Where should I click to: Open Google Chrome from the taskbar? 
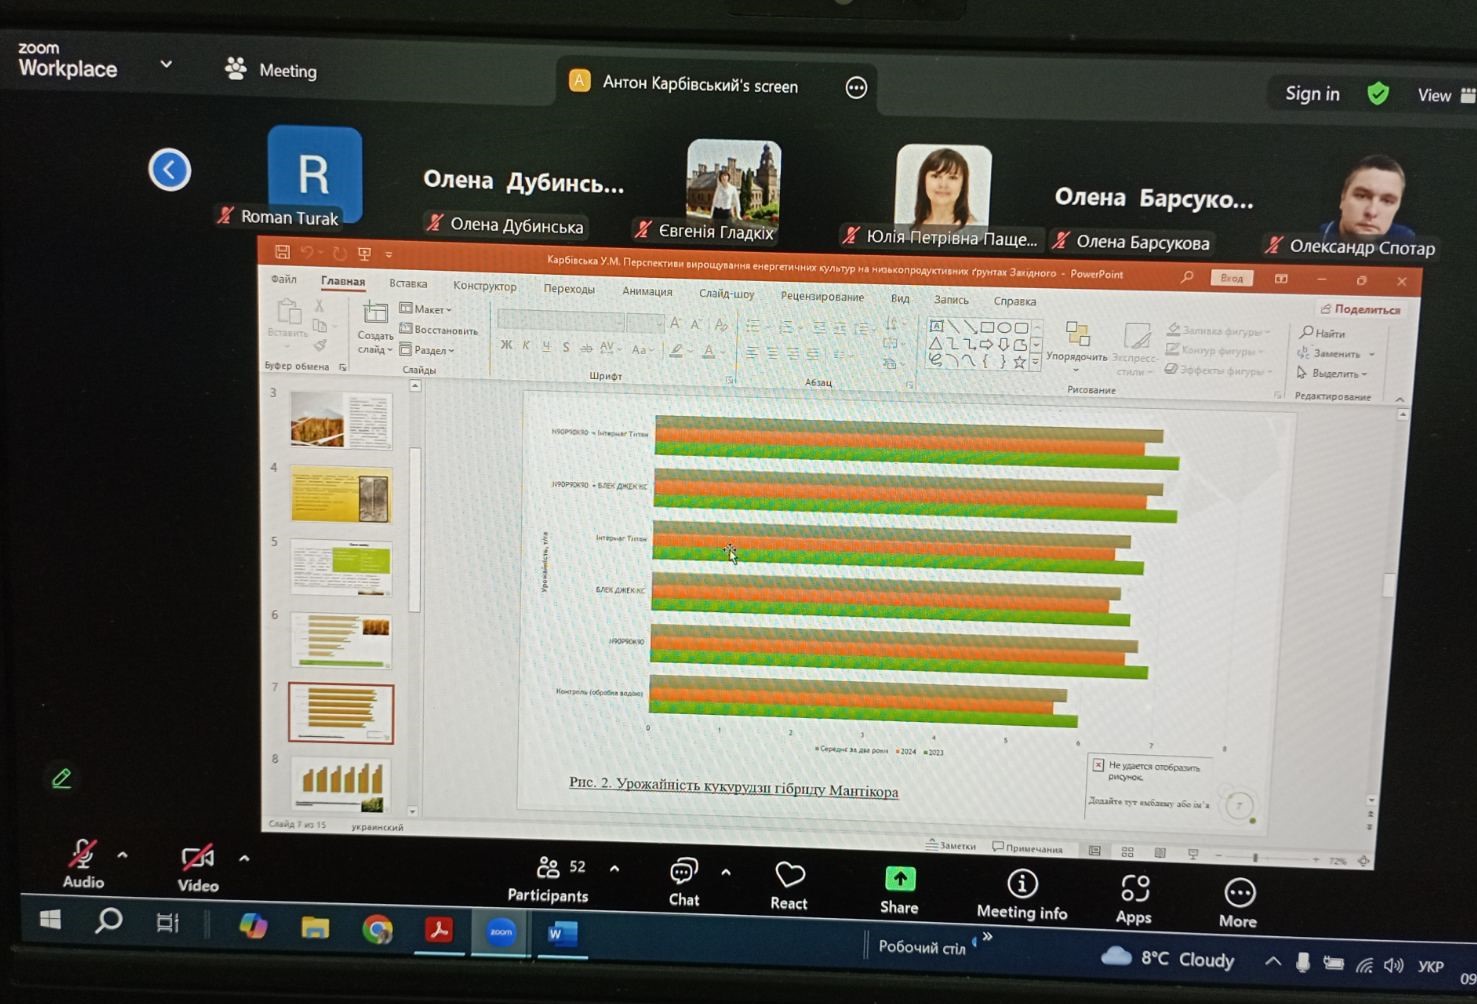(377, 930)
